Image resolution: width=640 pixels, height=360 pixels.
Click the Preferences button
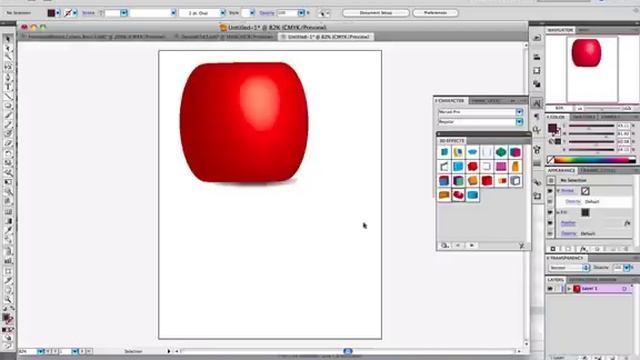[x=435, y=13]
